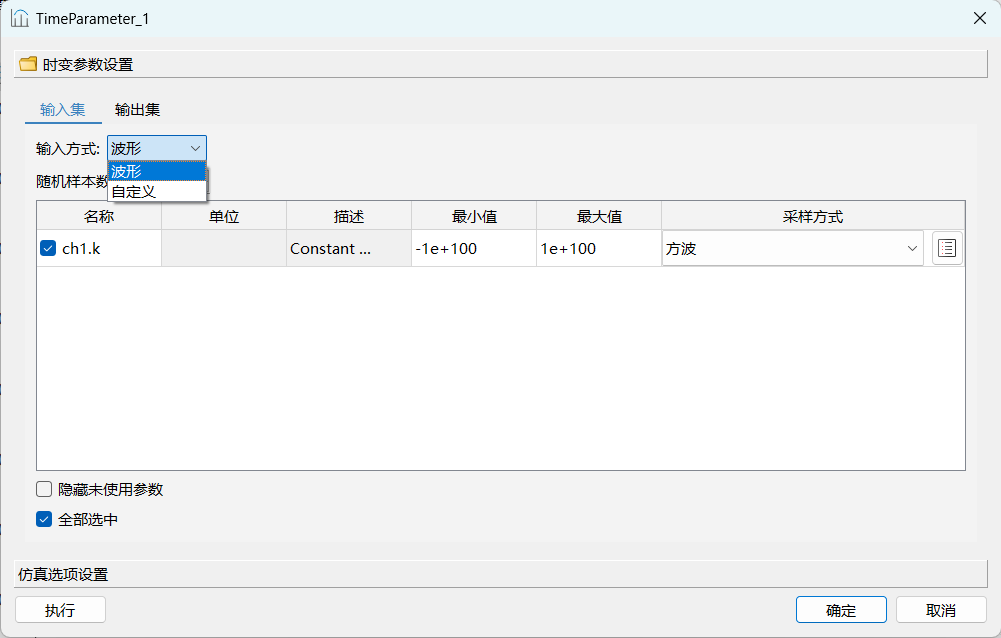Click the 最大值 column header
This screenshot has width=1001, height=638.
599,216
